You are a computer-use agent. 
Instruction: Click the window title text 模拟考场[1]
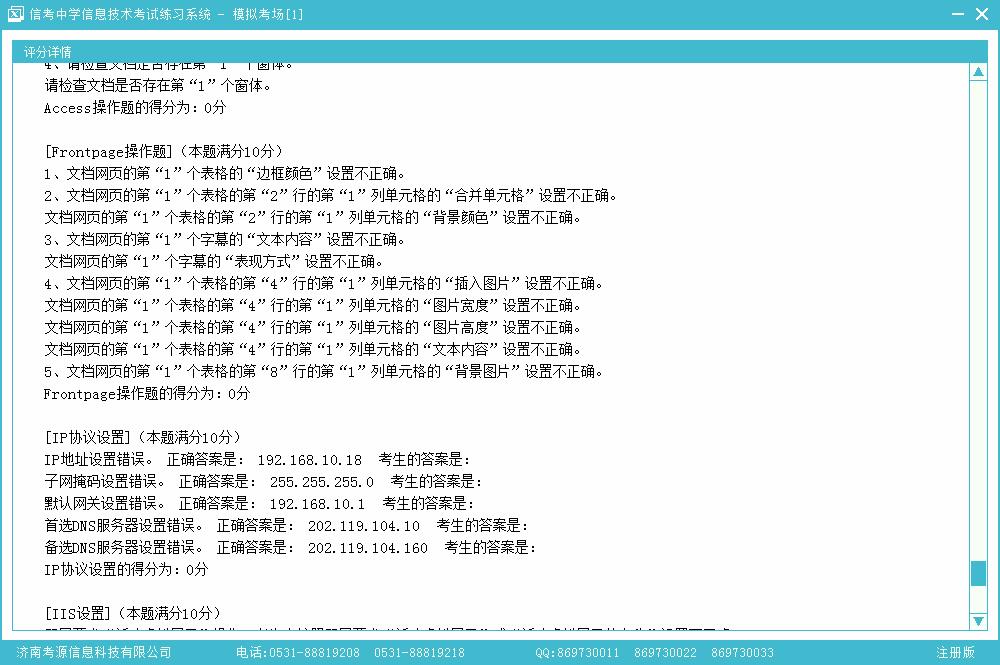(x=267, y=14)
